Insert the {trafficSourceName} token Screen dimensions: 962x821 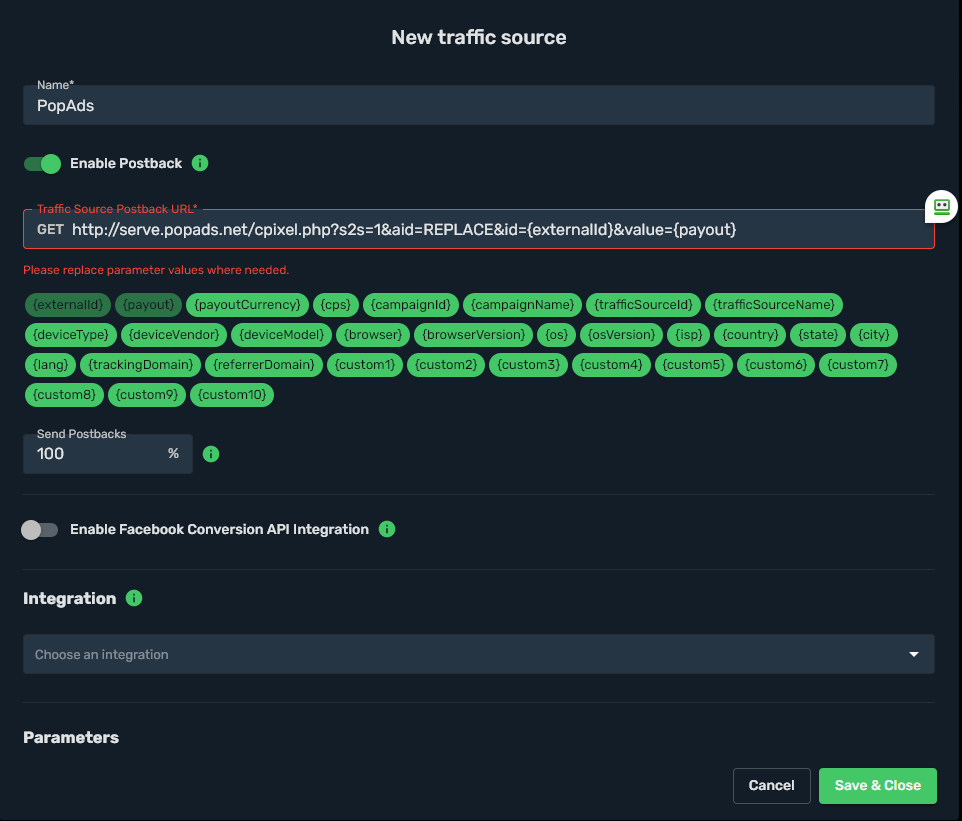tap(774, 305)
